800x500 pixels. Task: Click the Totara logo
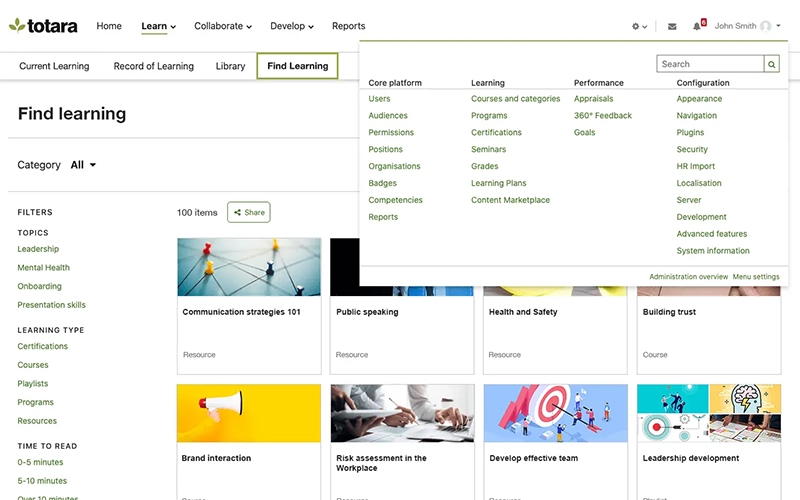(43, 26)
